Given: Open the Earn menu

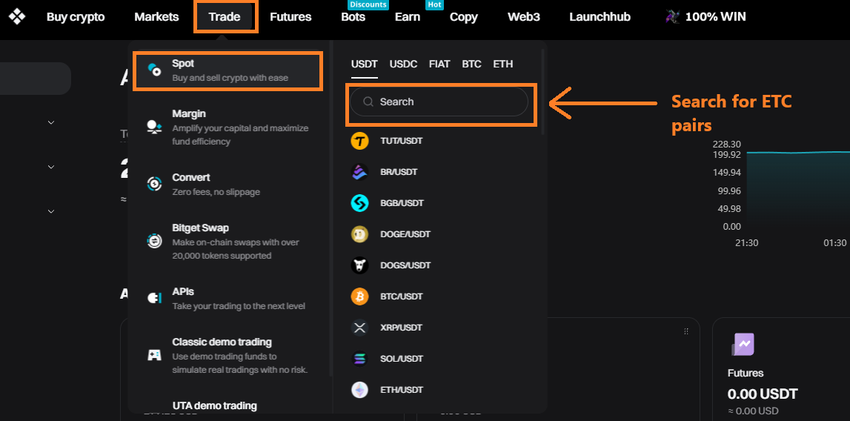Looking at the screenshot, I should [407, 17].
